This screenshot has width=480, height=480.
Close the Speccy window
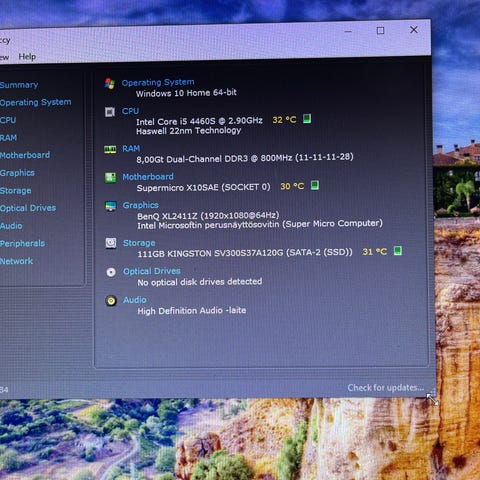click(x=414, y=30)
